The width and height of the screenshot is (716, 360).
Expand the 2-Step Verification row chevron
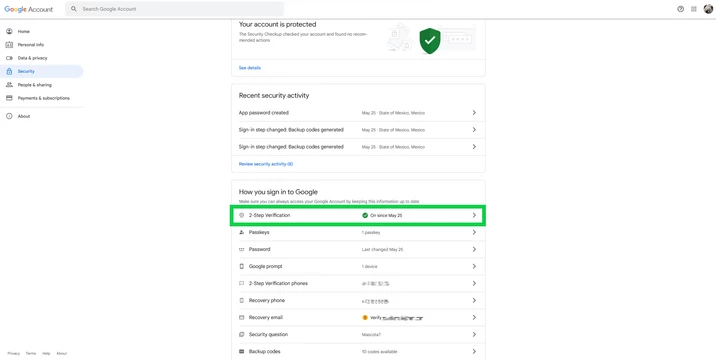474,215
